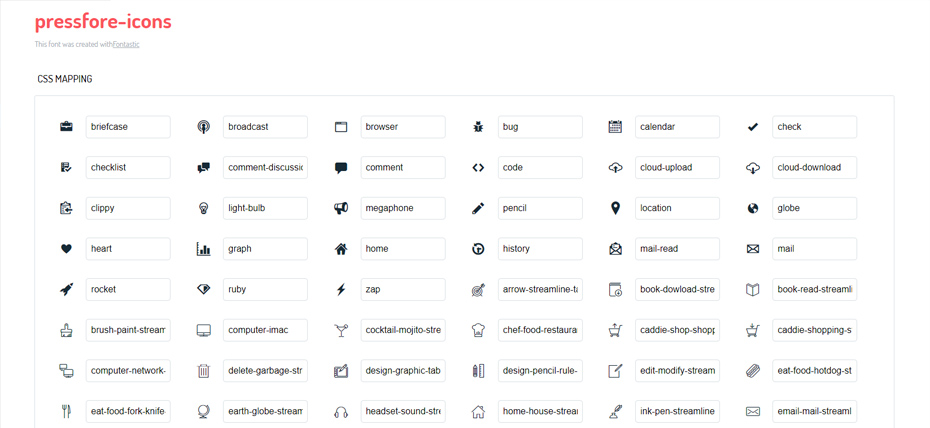
Task: Click the bug icon
Action: [478, 126]
